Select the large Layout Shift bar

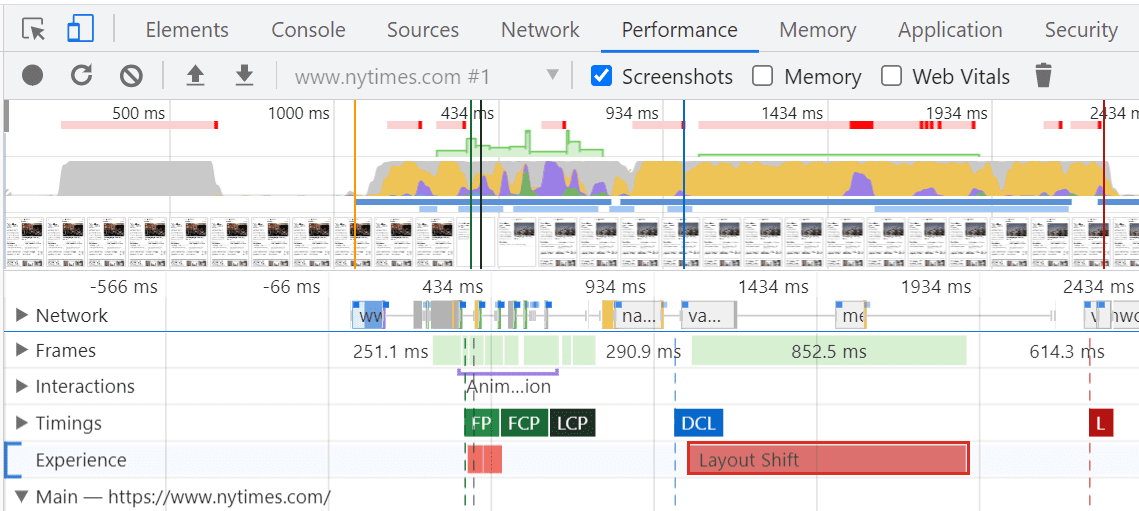coord(827,459)
